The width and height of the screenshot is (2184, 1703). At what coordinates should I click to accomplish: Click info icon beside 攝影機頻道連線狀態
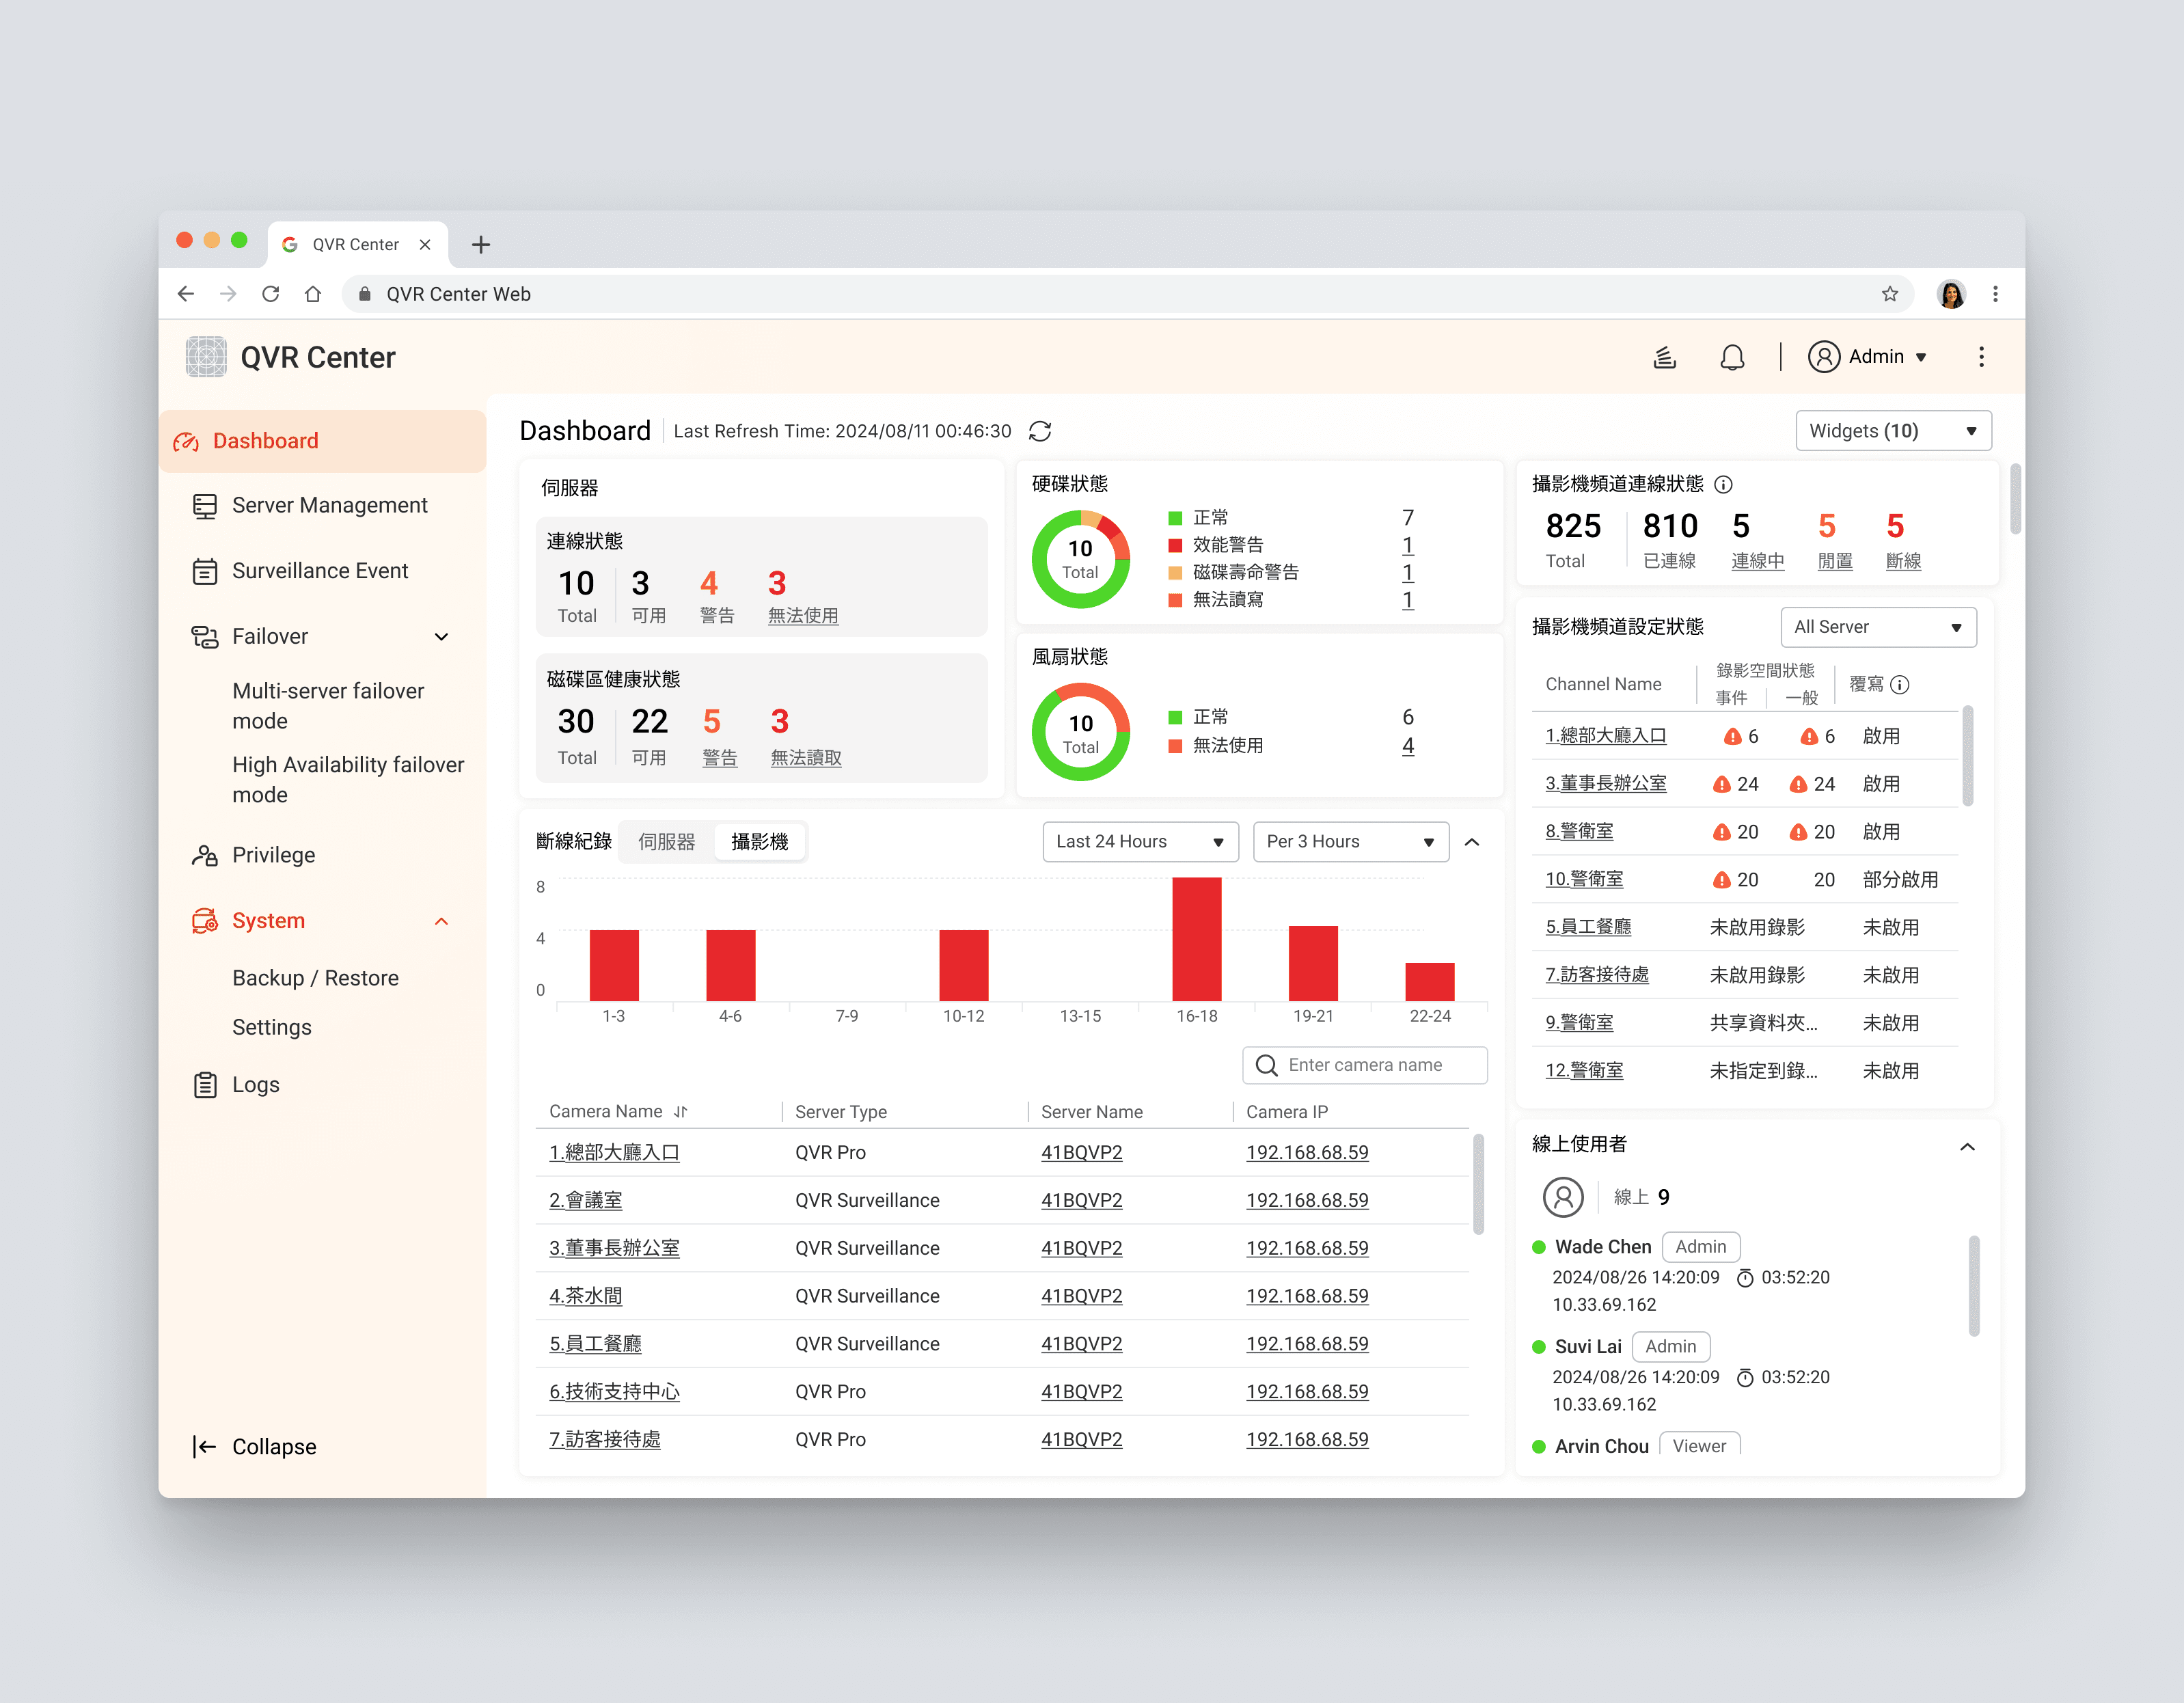[x=1723, y=485]
